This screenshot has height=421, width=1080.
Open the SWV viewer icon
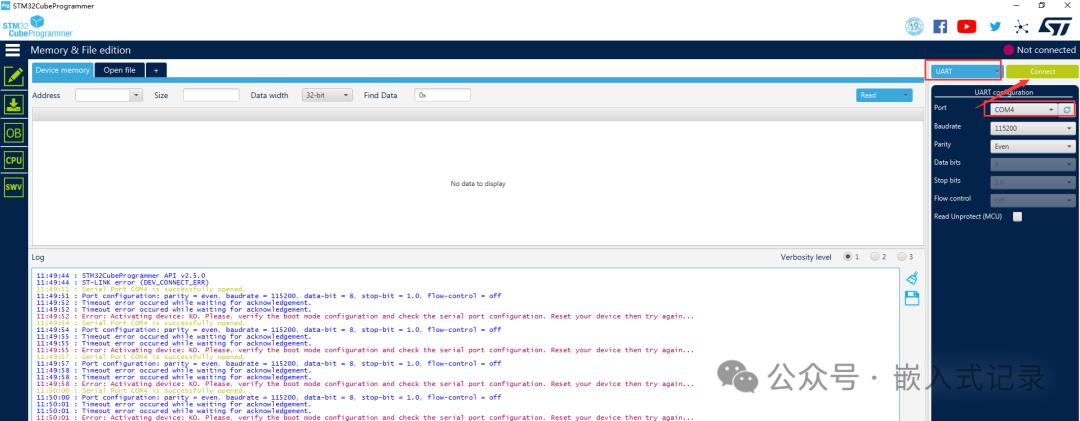[14, 187]
